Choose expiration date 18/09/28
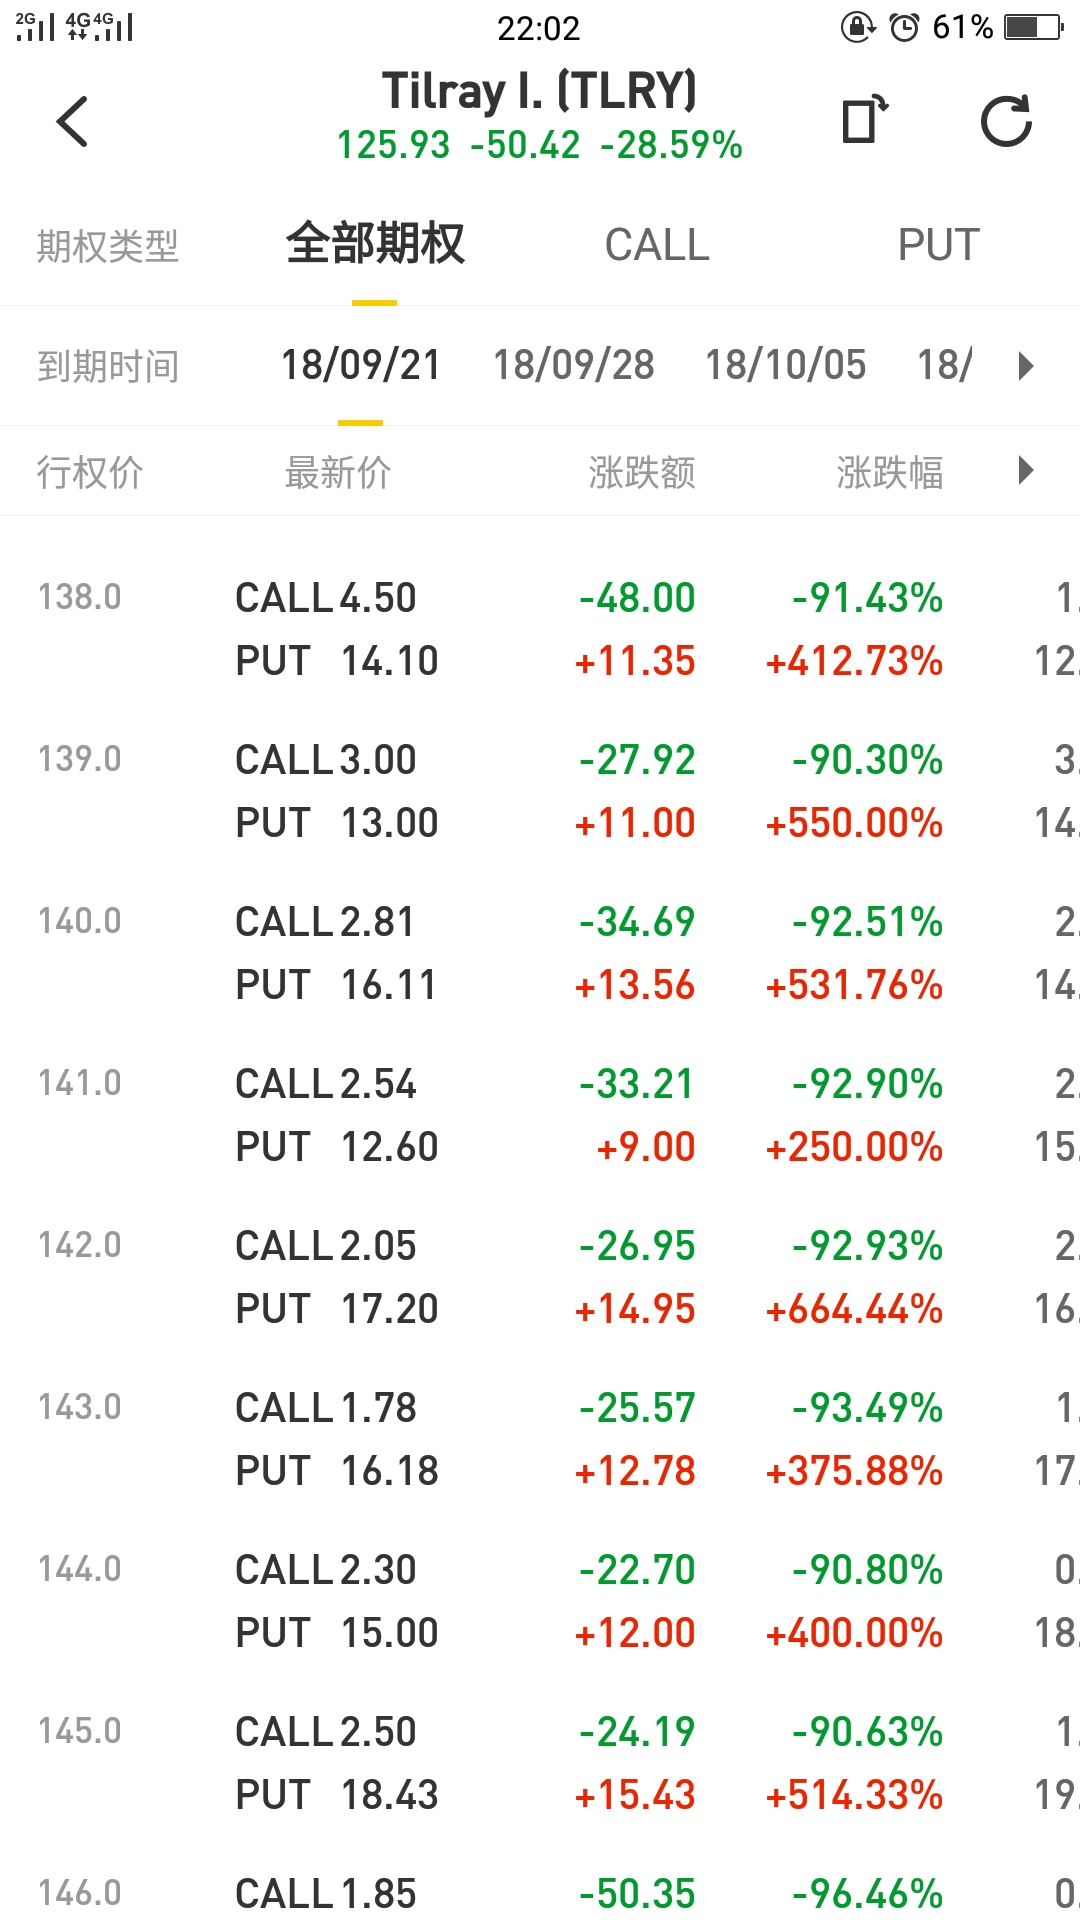The height and width of the screenshot is (1920, 1080). tap(574, 365)
